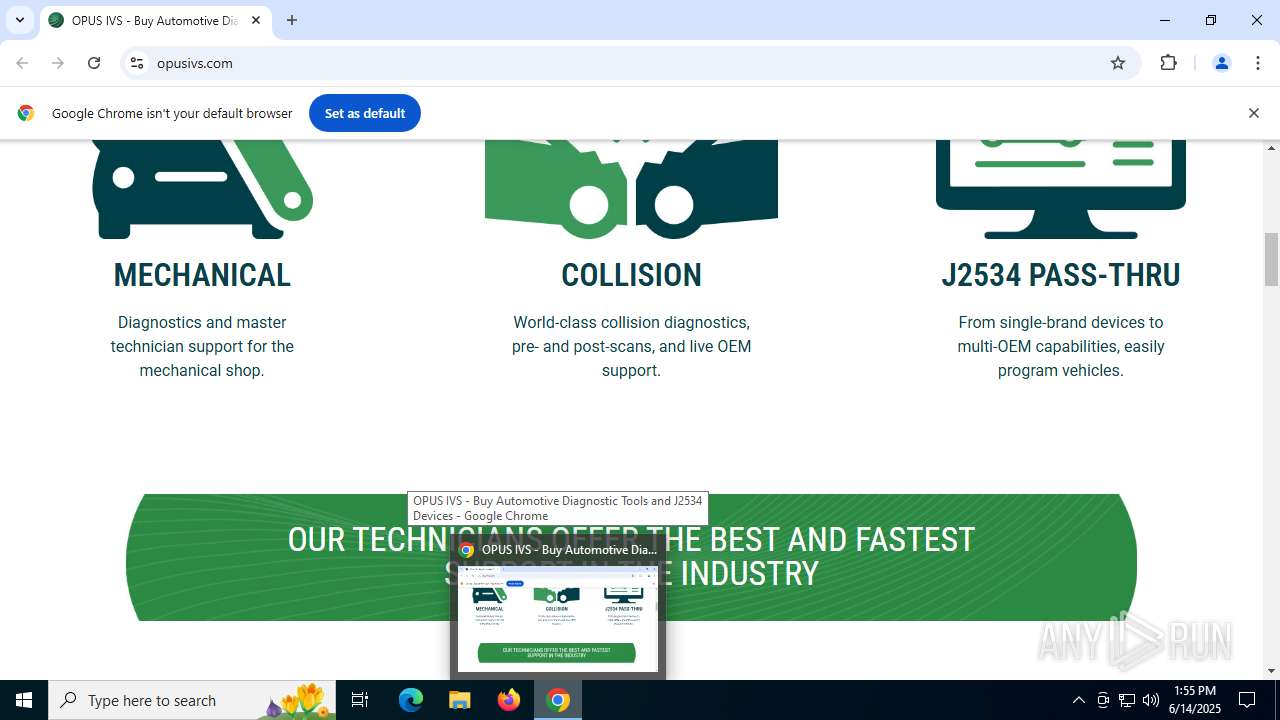1280x720 pixels.
Task: Click the page vertical scrollbar thumb
Action: [1271, 259]
